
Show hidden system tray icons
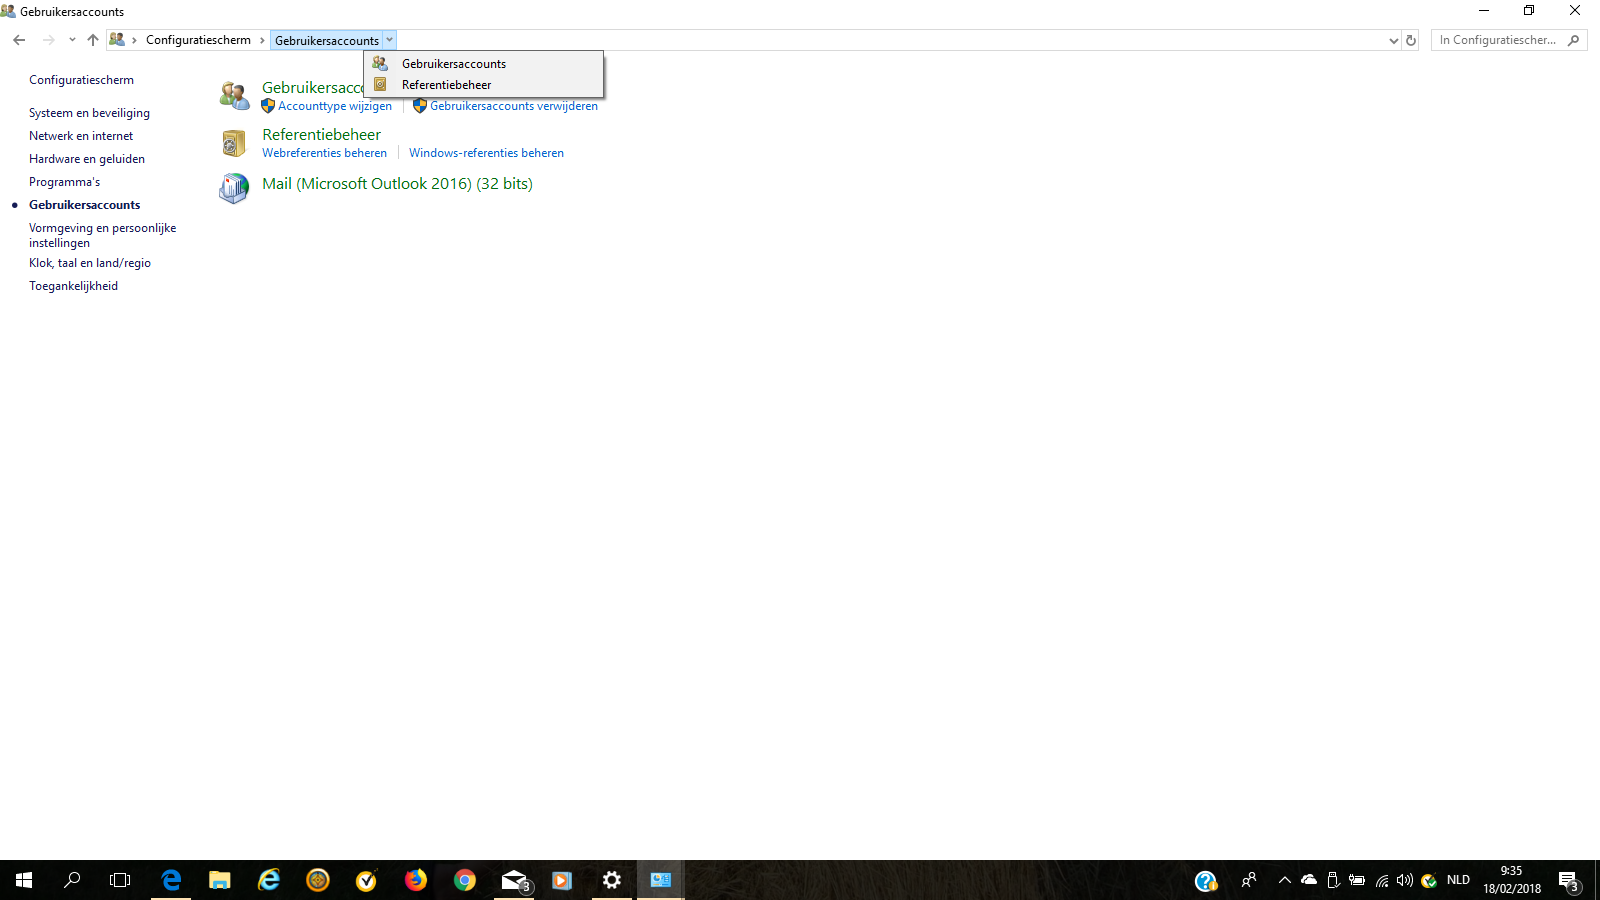tap(1285, 880)
